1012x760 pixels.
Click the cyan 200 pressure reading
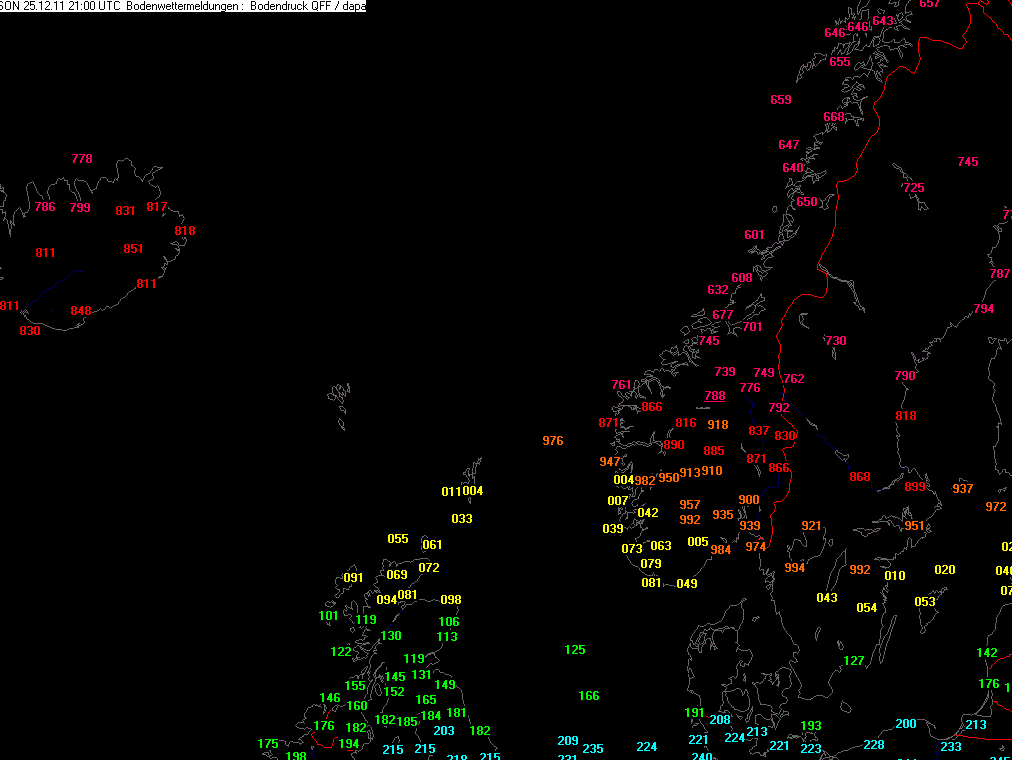pyautogui.click(x=906, y=724)
